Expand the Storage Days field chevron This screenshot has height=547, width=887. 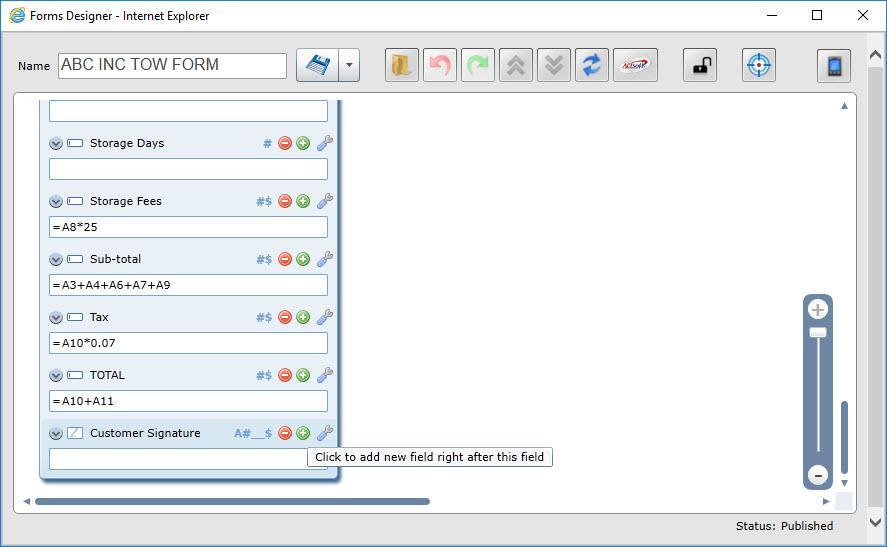pyautogui.click(x=56, y=143)
